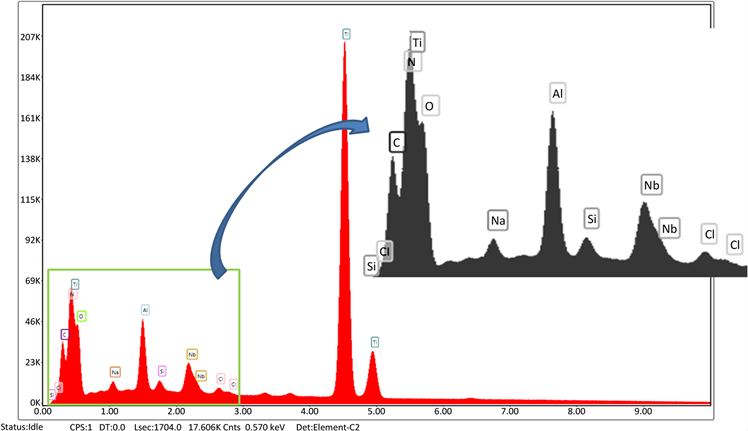Click the small Al label on the red spectrum

tap(145, 310)
